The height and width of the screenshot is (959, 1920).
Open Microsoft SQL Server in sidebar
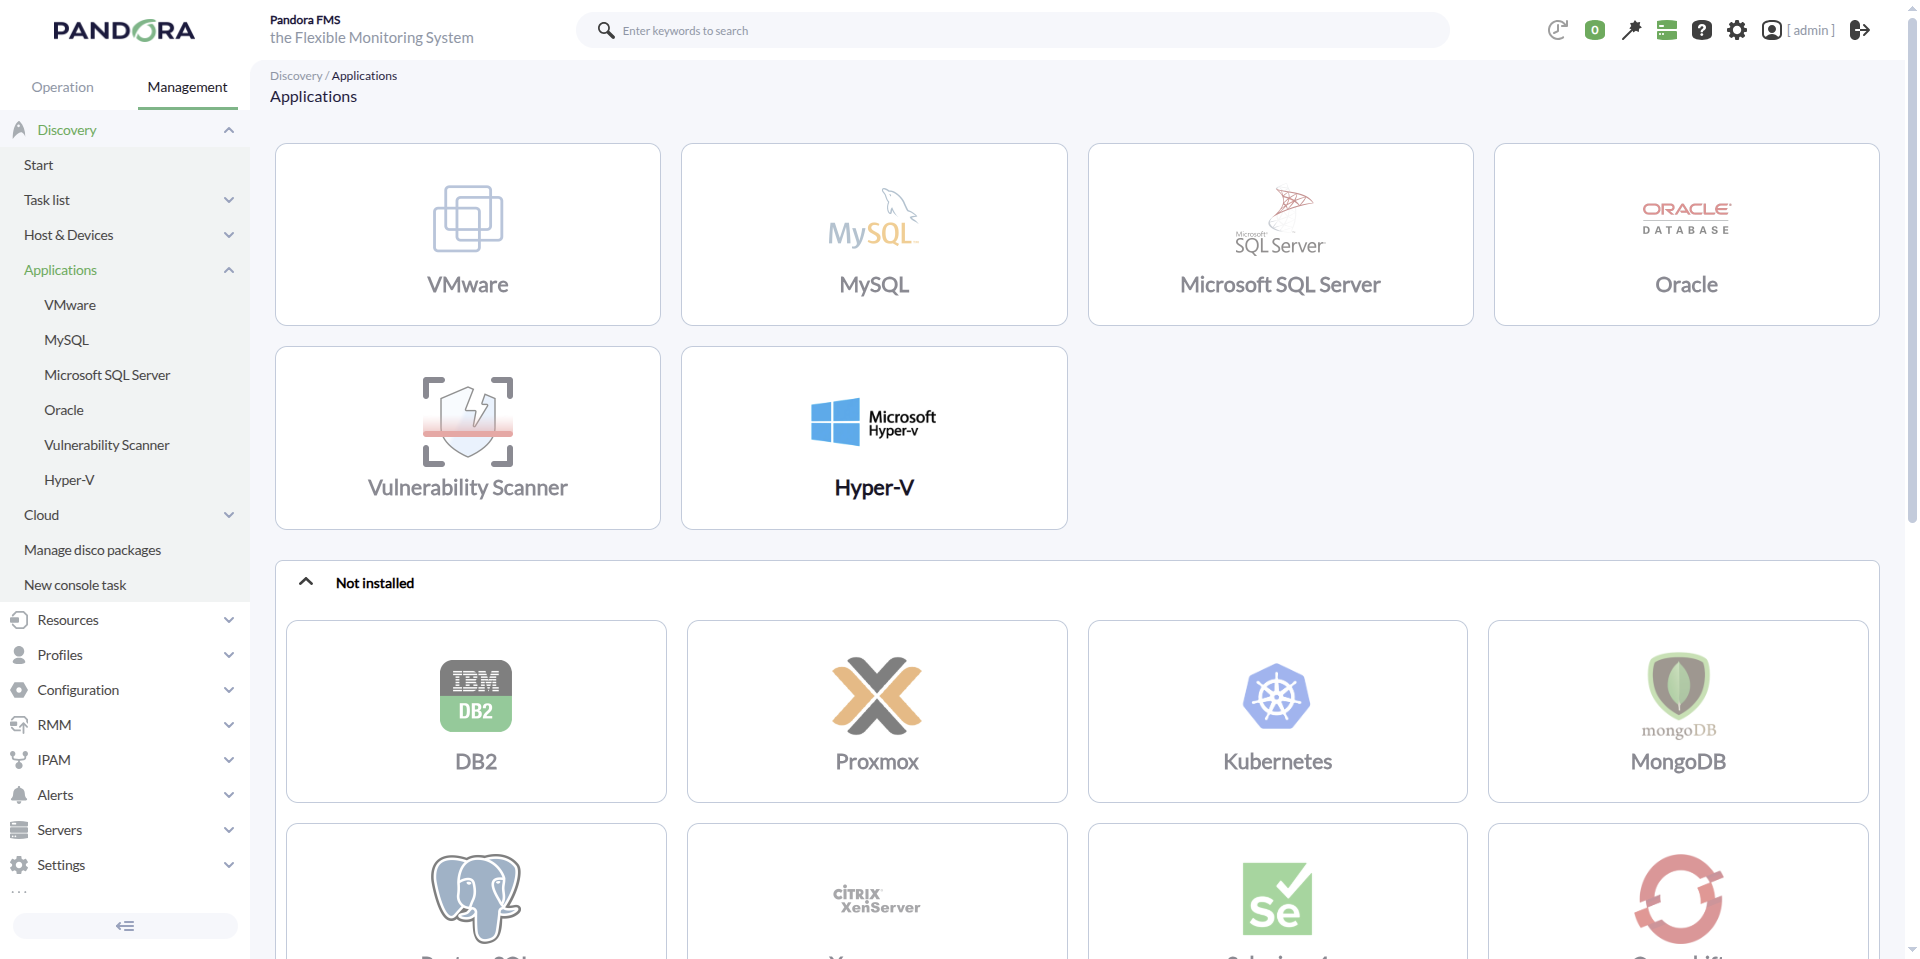tap(107, 375)
